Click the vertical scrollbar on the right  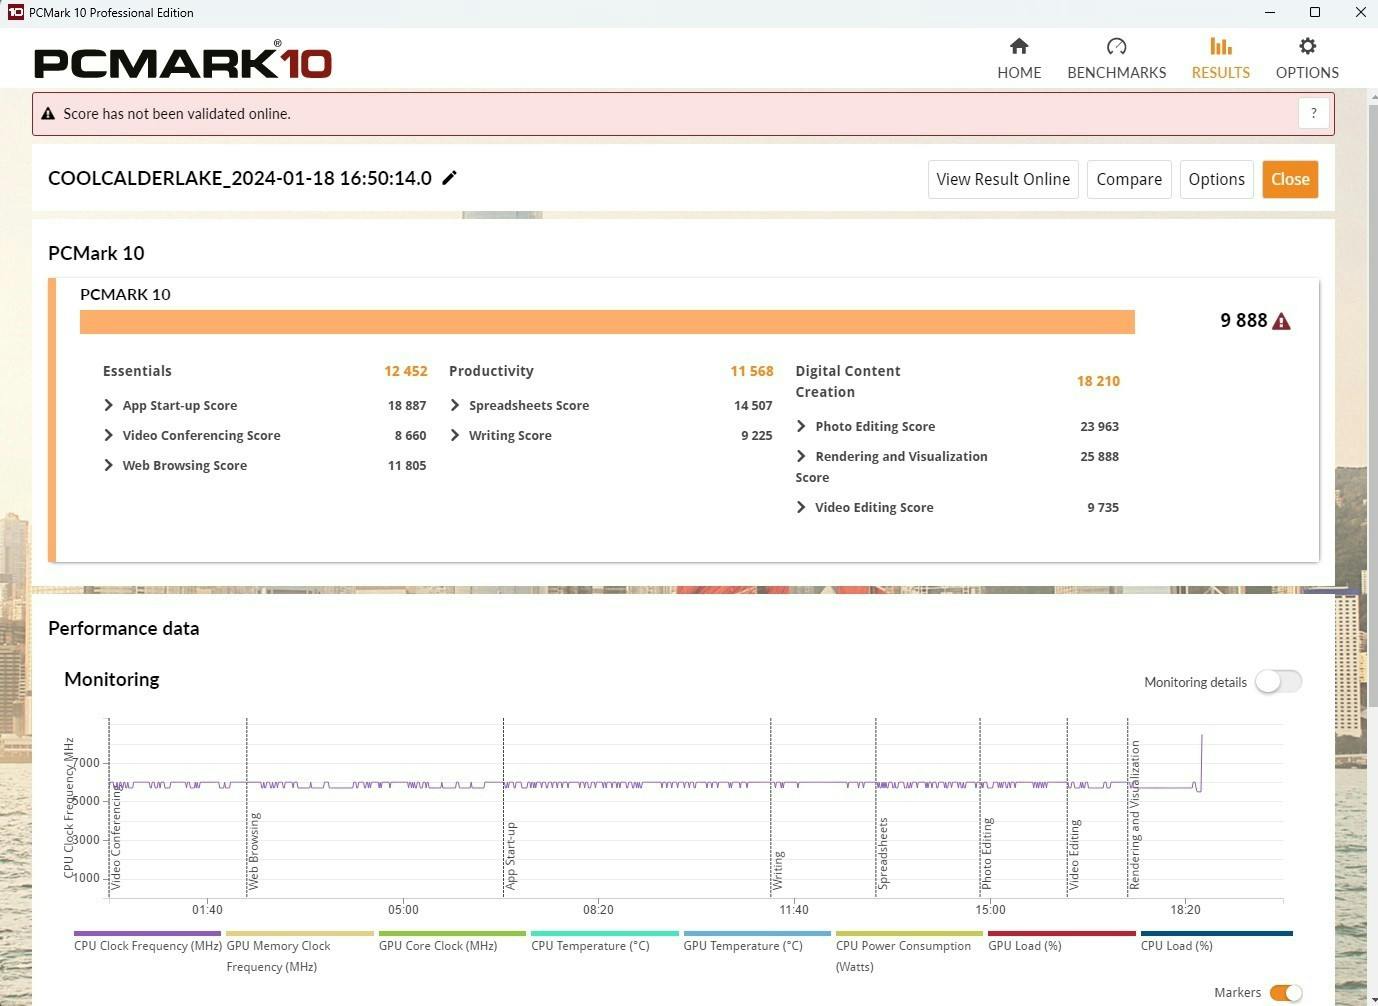coord(1371,400)
